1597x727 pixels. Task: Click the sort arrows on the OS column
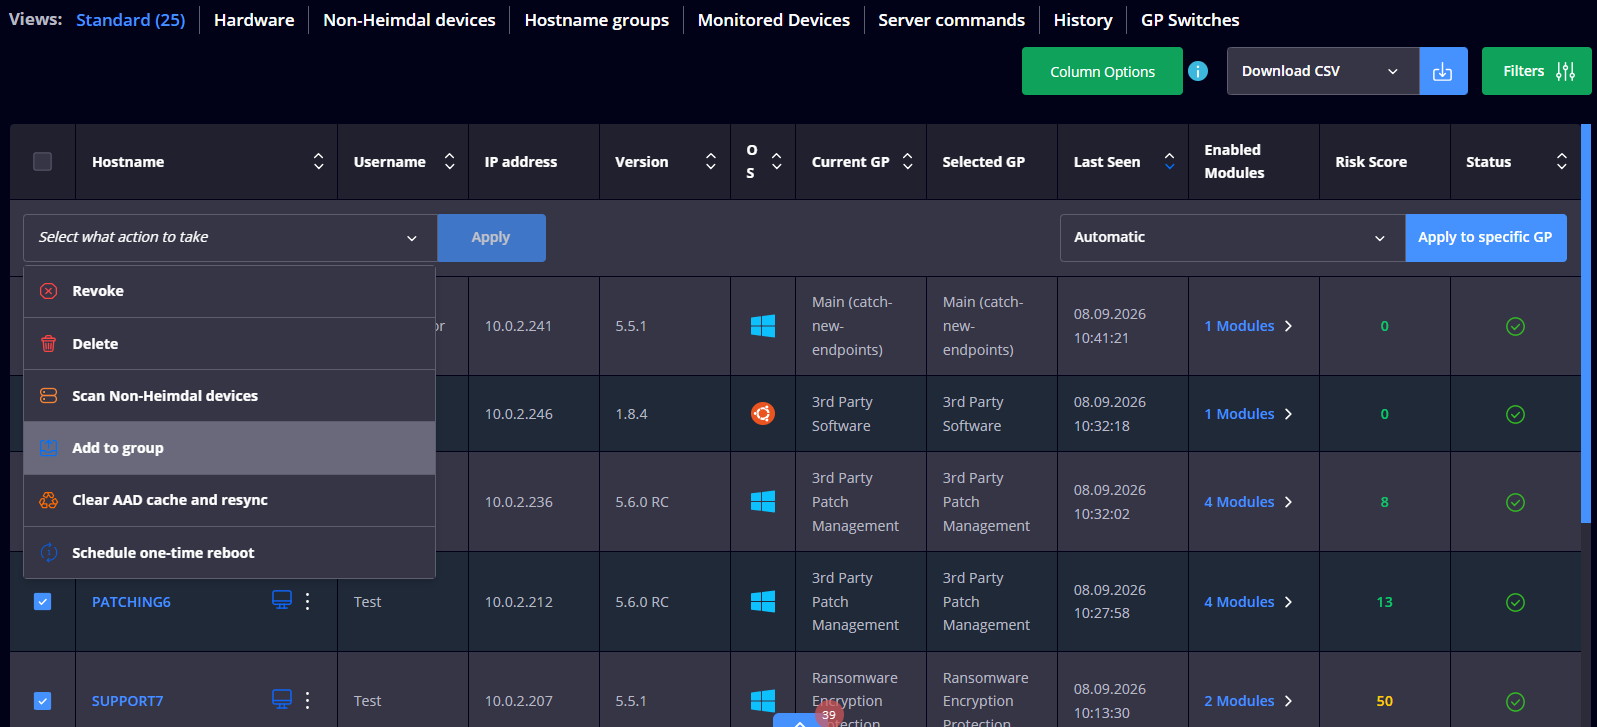pos(776,161)
